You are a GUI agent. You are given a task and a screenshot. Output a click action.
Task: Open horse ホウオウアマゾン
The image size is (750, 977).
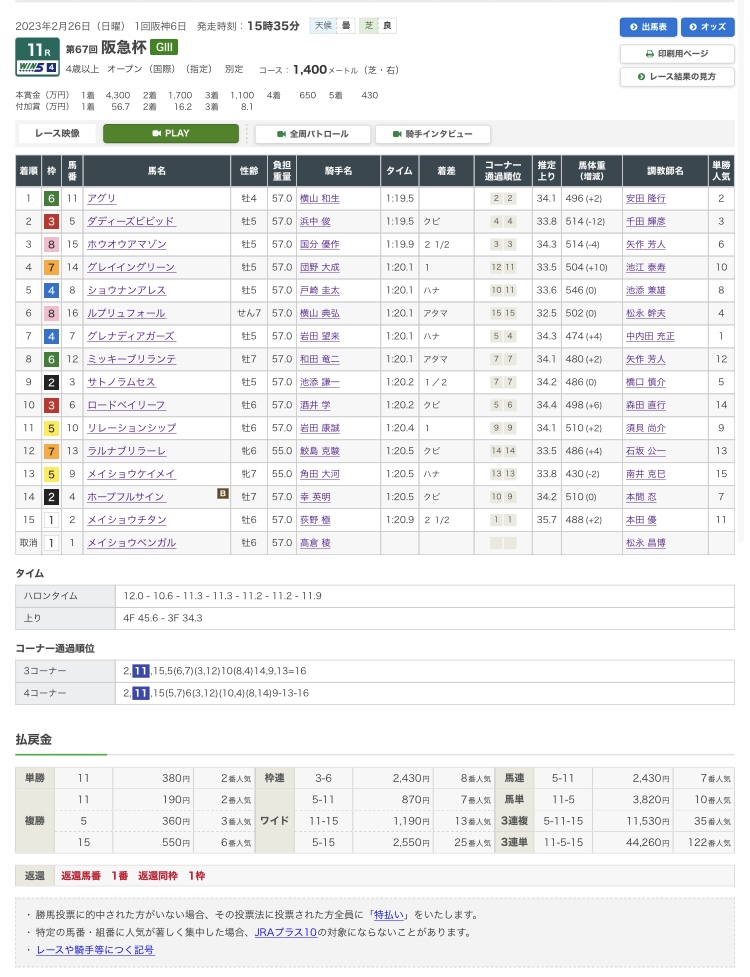coord(127,244)
